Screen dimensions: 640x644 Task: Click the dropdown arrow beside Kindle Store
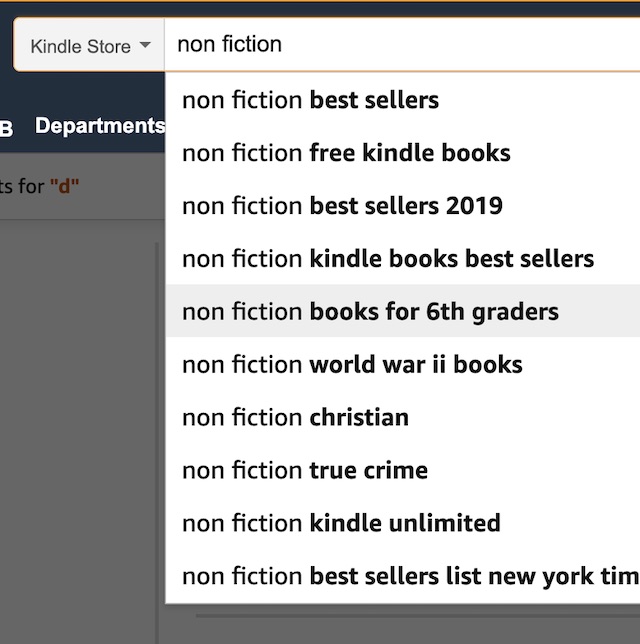tap(145, 44)
